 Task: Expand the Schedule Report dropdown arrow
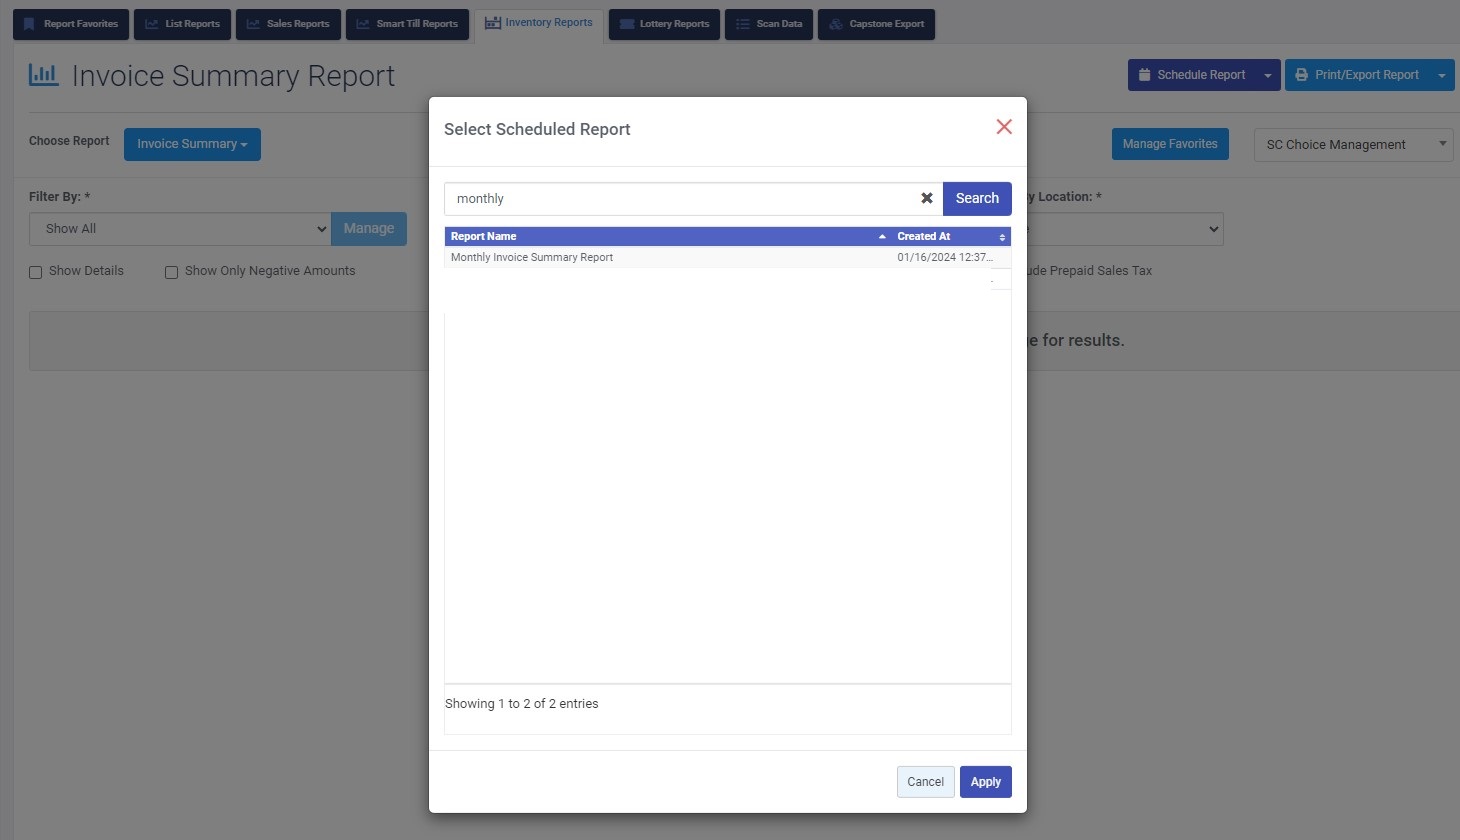click(1268, 75)
